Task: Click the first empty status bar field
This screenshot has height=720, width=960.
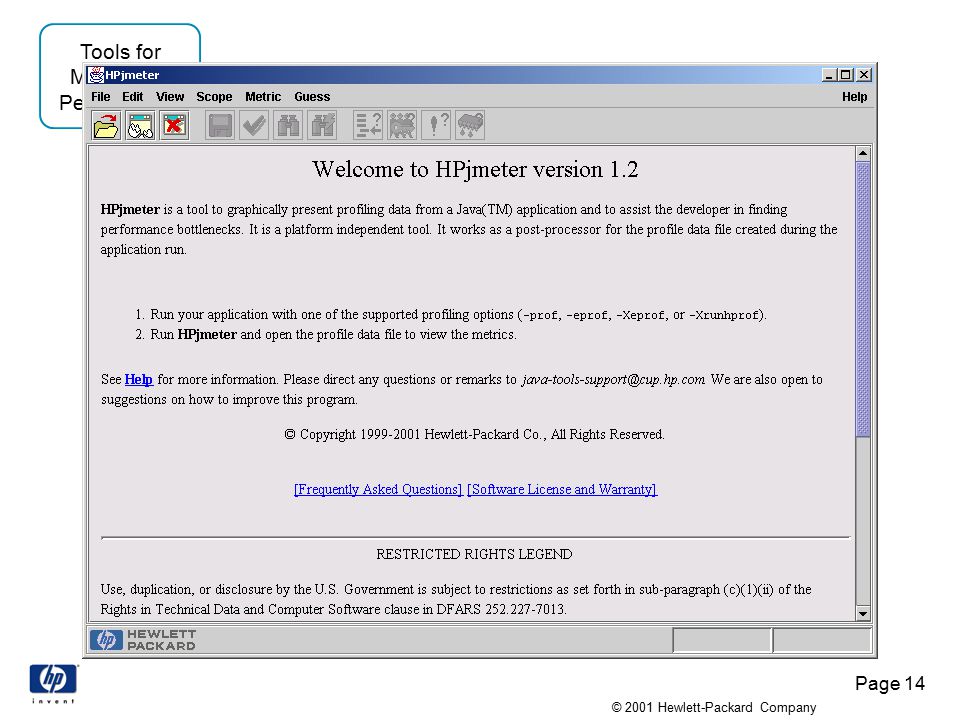Action: [x=721, y=640]
